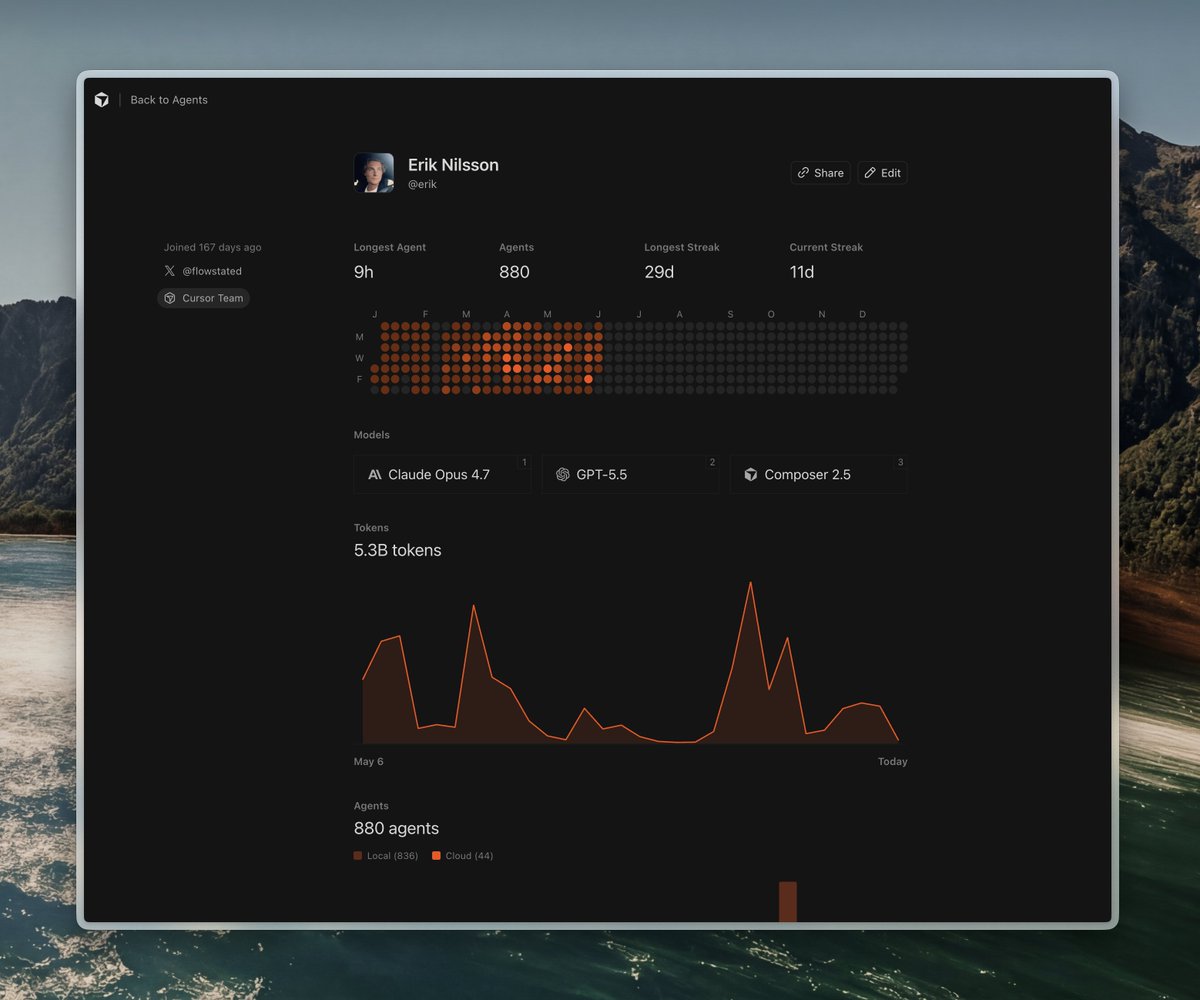Click the Models section label
Viewport: 1200px width, 1000px height.
pos(372,435)
